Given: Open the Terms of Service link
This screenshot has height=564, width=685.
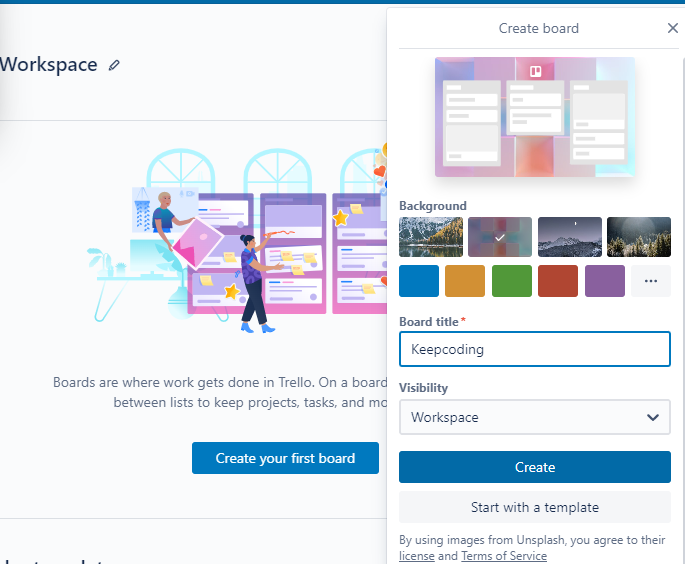Looking at the screenshot, I should [x=504, y=556].
